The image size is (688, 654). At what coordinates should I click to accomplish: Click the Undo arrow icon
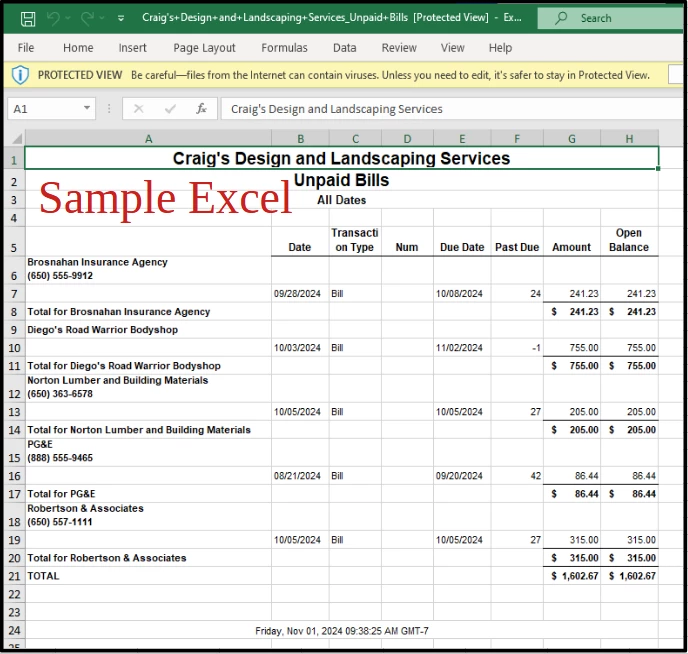[x=54, y=18]
